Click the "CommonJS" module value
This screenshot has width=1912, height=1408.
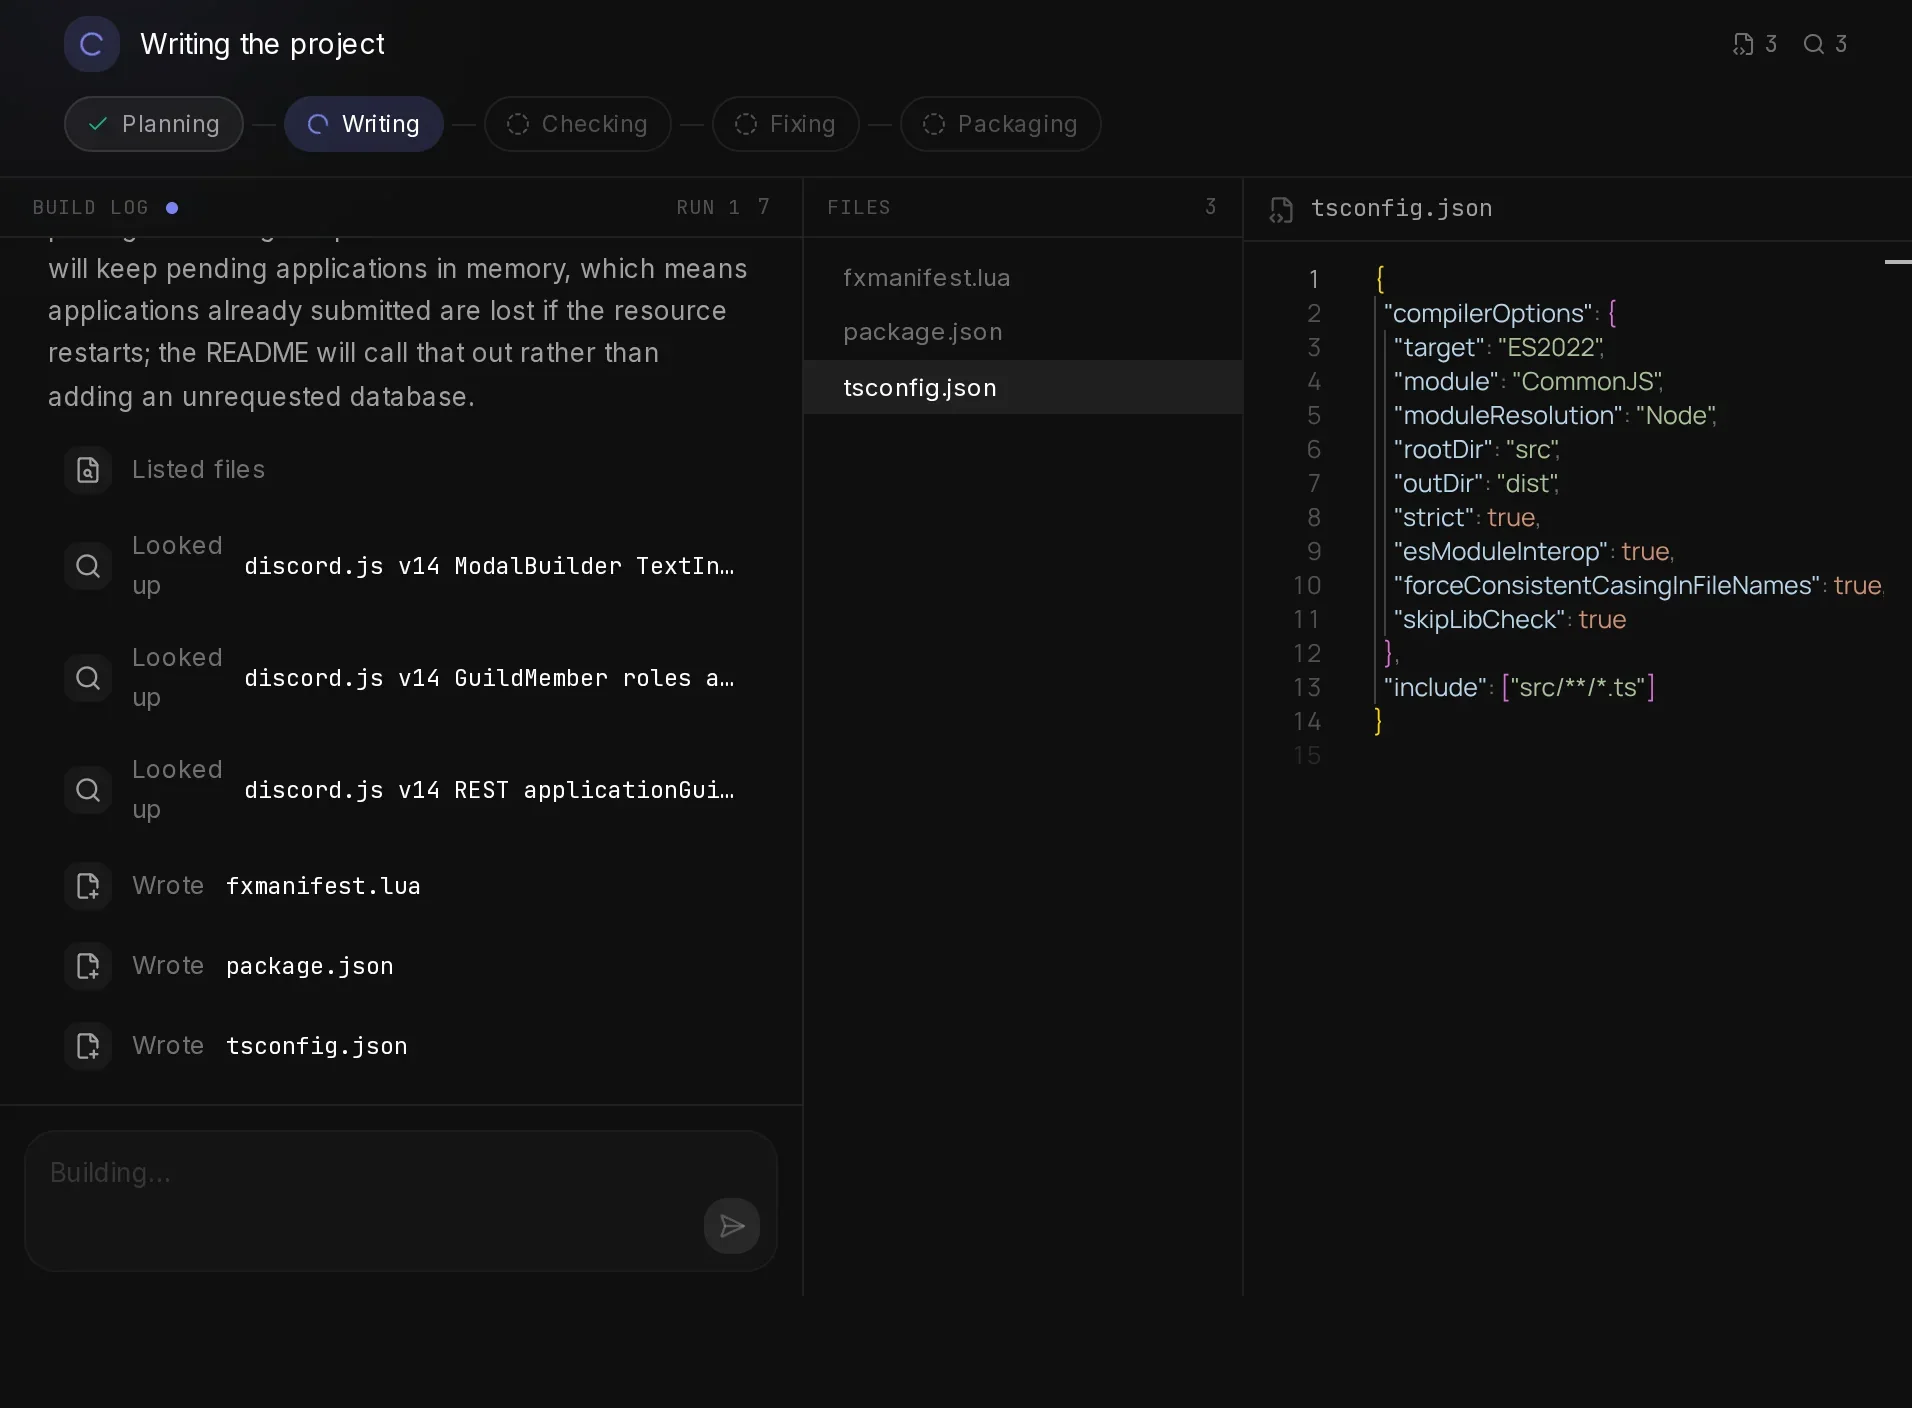tap(1585, 382)
